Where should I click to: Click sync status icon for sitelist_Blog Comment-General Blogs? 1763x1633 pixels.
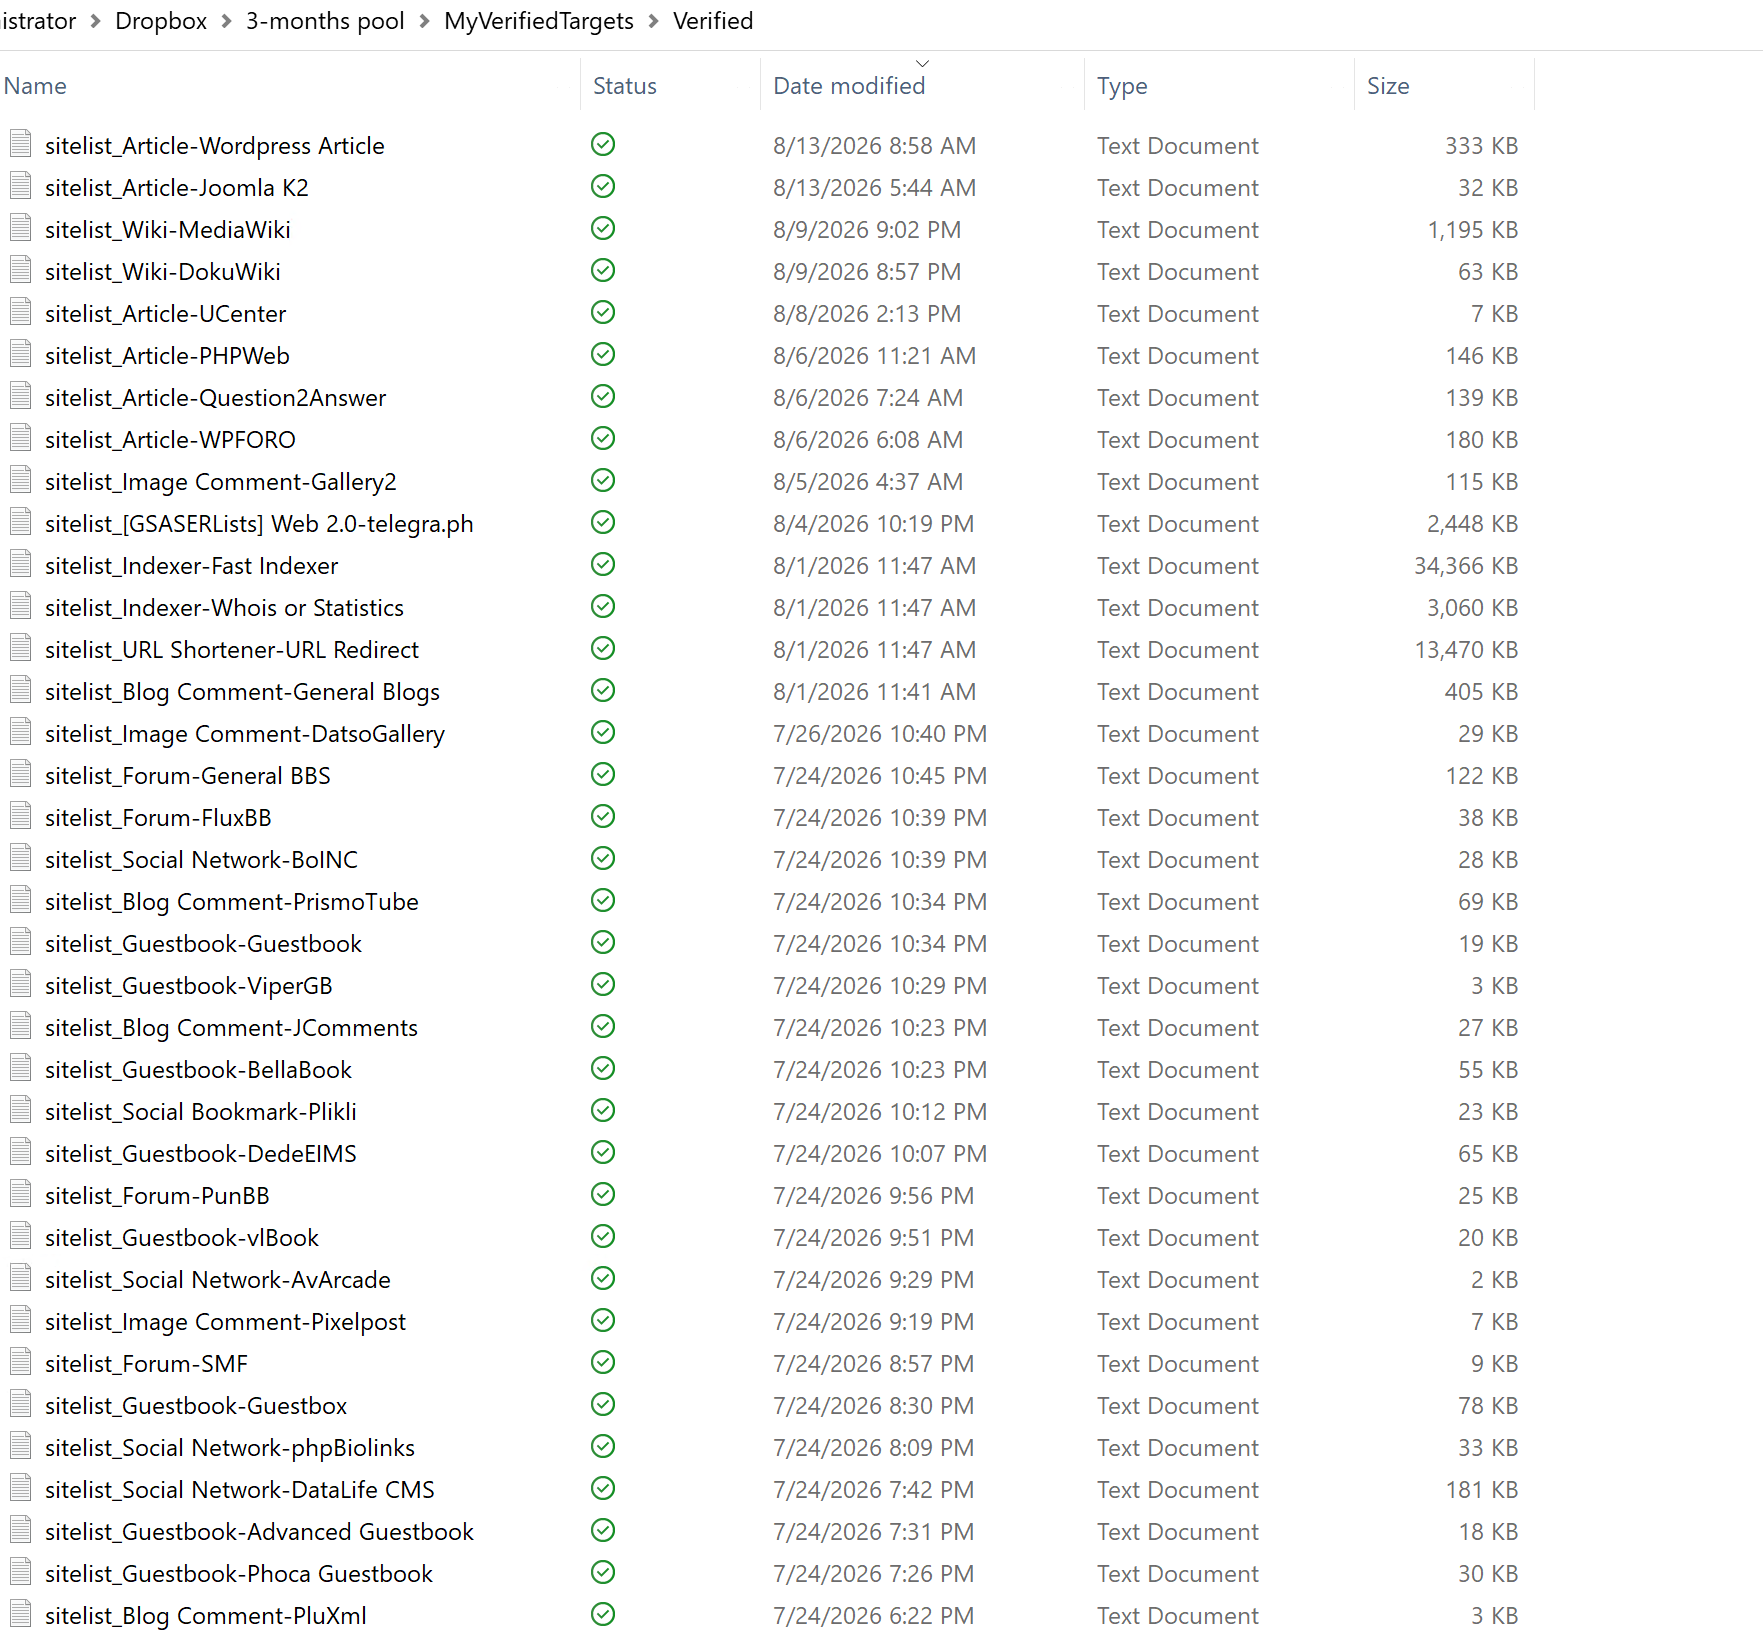tap(603, 690)
